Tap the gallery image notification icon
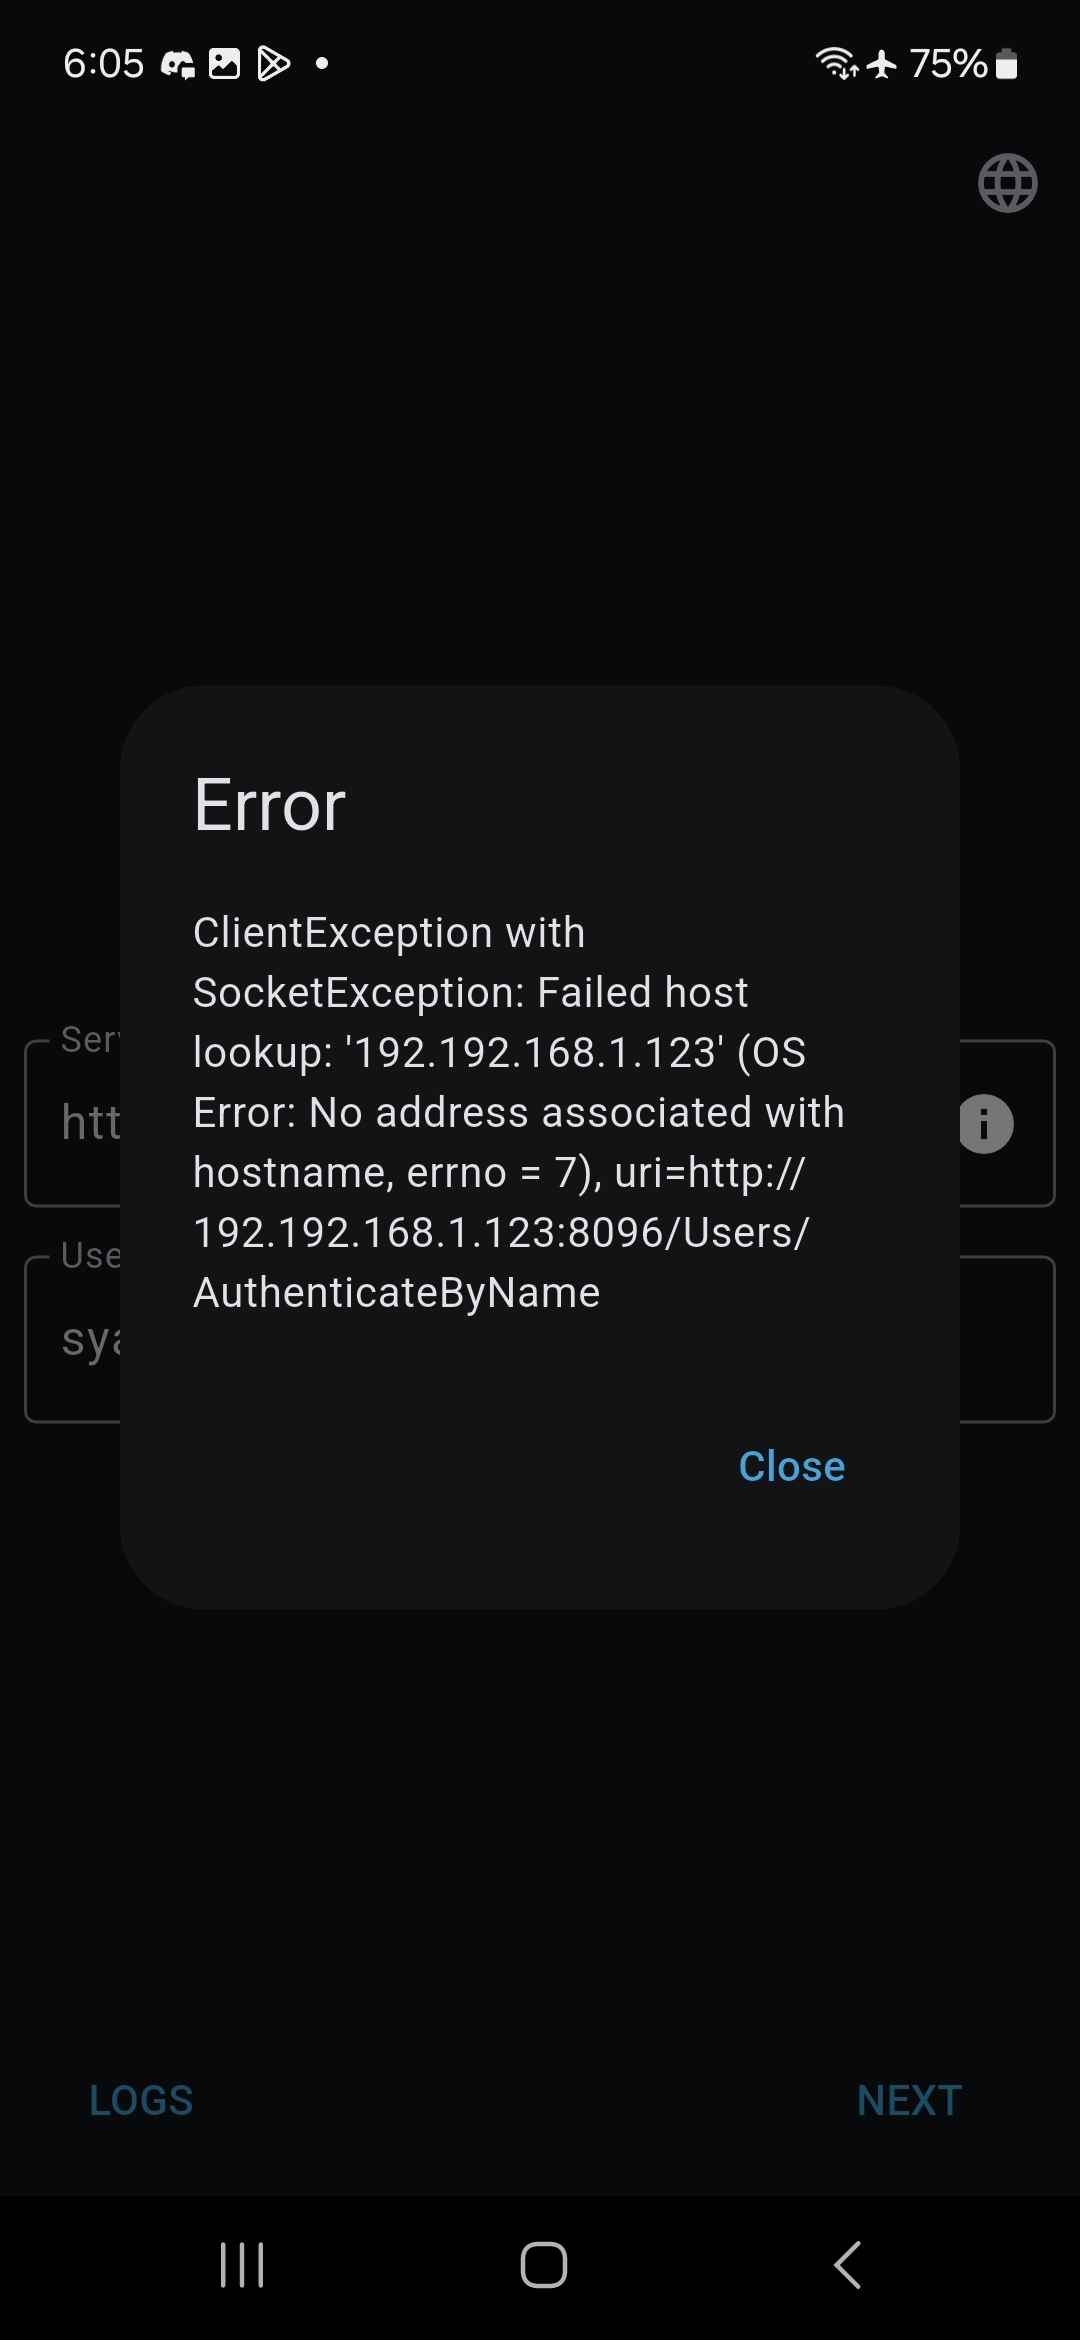Image resolution: width=1080 pixels, height=2340 pixels. pyautogui.click(x=224, y=64)
